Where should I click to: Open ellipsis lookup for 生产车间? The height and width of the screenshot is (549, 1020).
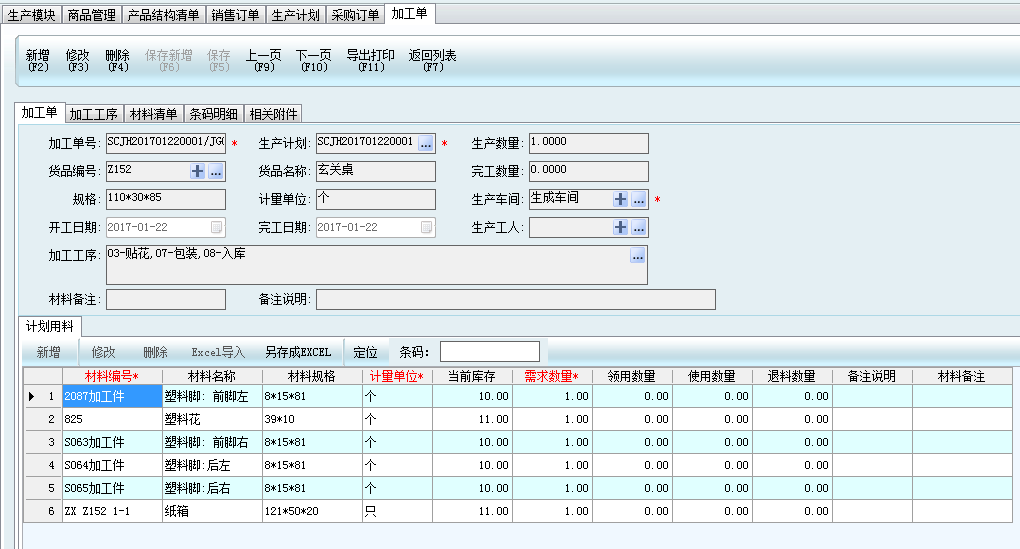click(639, 200)
